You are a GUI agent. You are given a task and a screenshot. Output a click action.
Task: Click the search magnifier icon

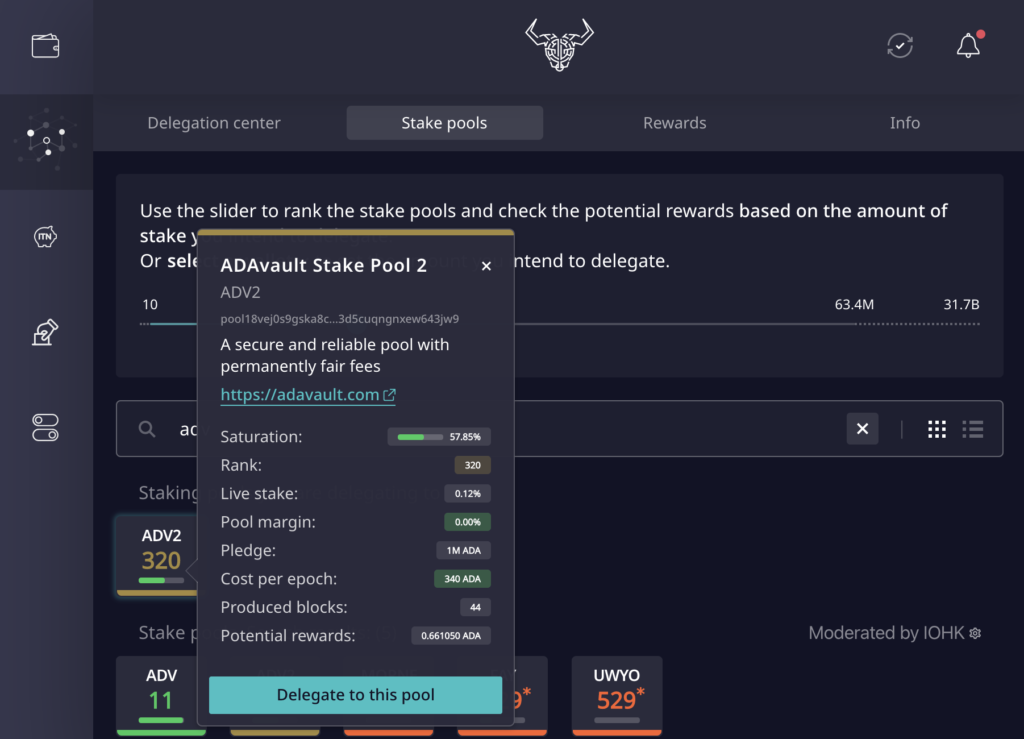pos(147,428)
